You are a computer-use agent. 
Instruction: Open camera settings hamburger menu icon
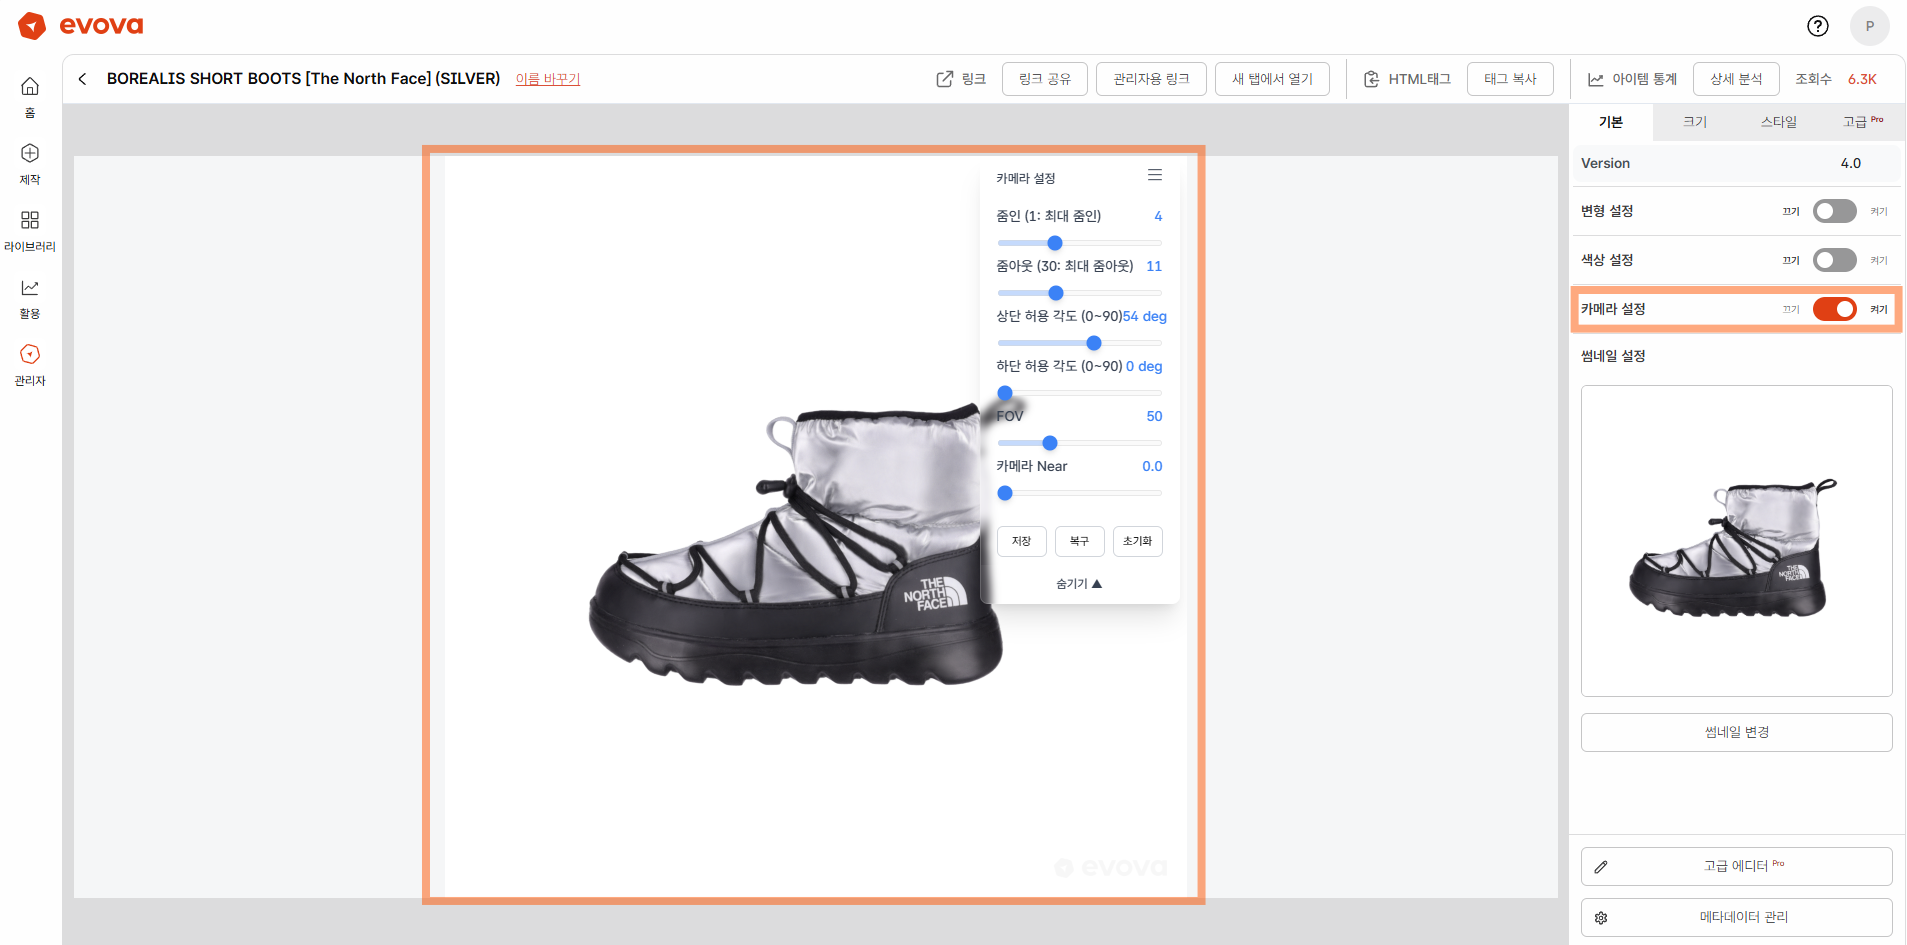[1154, 176]
